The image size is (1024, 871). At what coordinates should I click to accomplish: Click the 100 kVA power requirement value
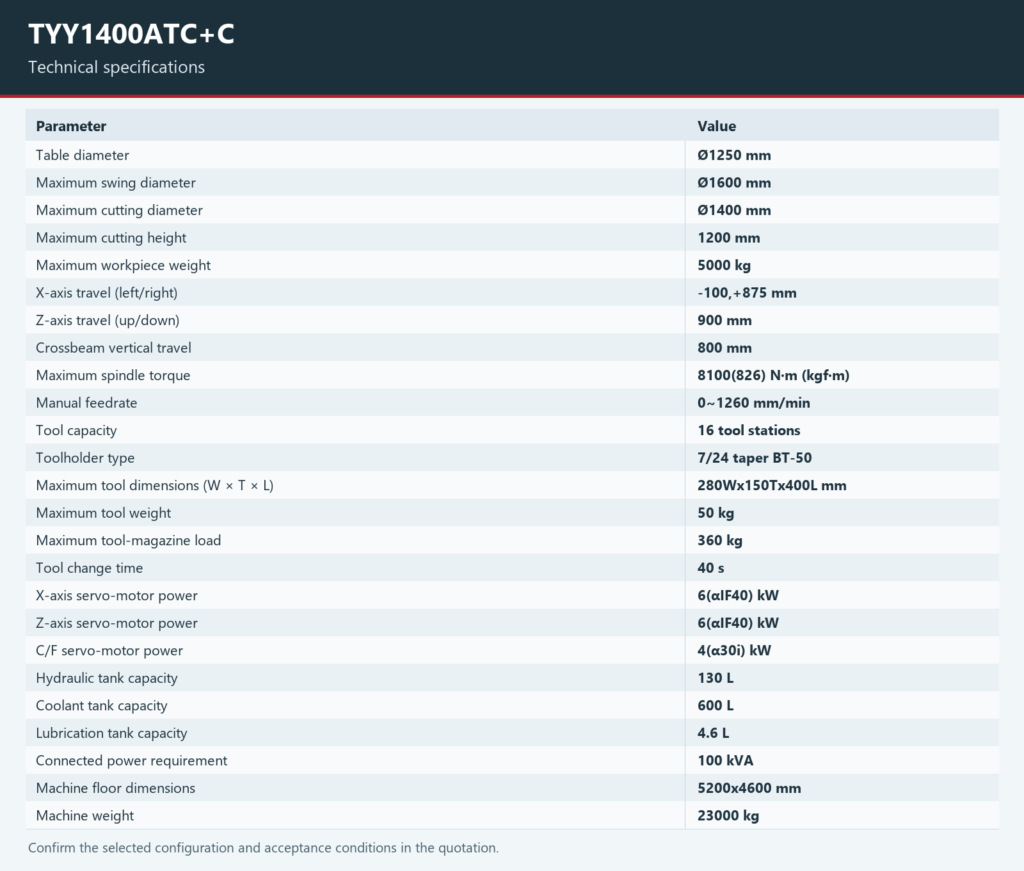click(x=725, y=761)
